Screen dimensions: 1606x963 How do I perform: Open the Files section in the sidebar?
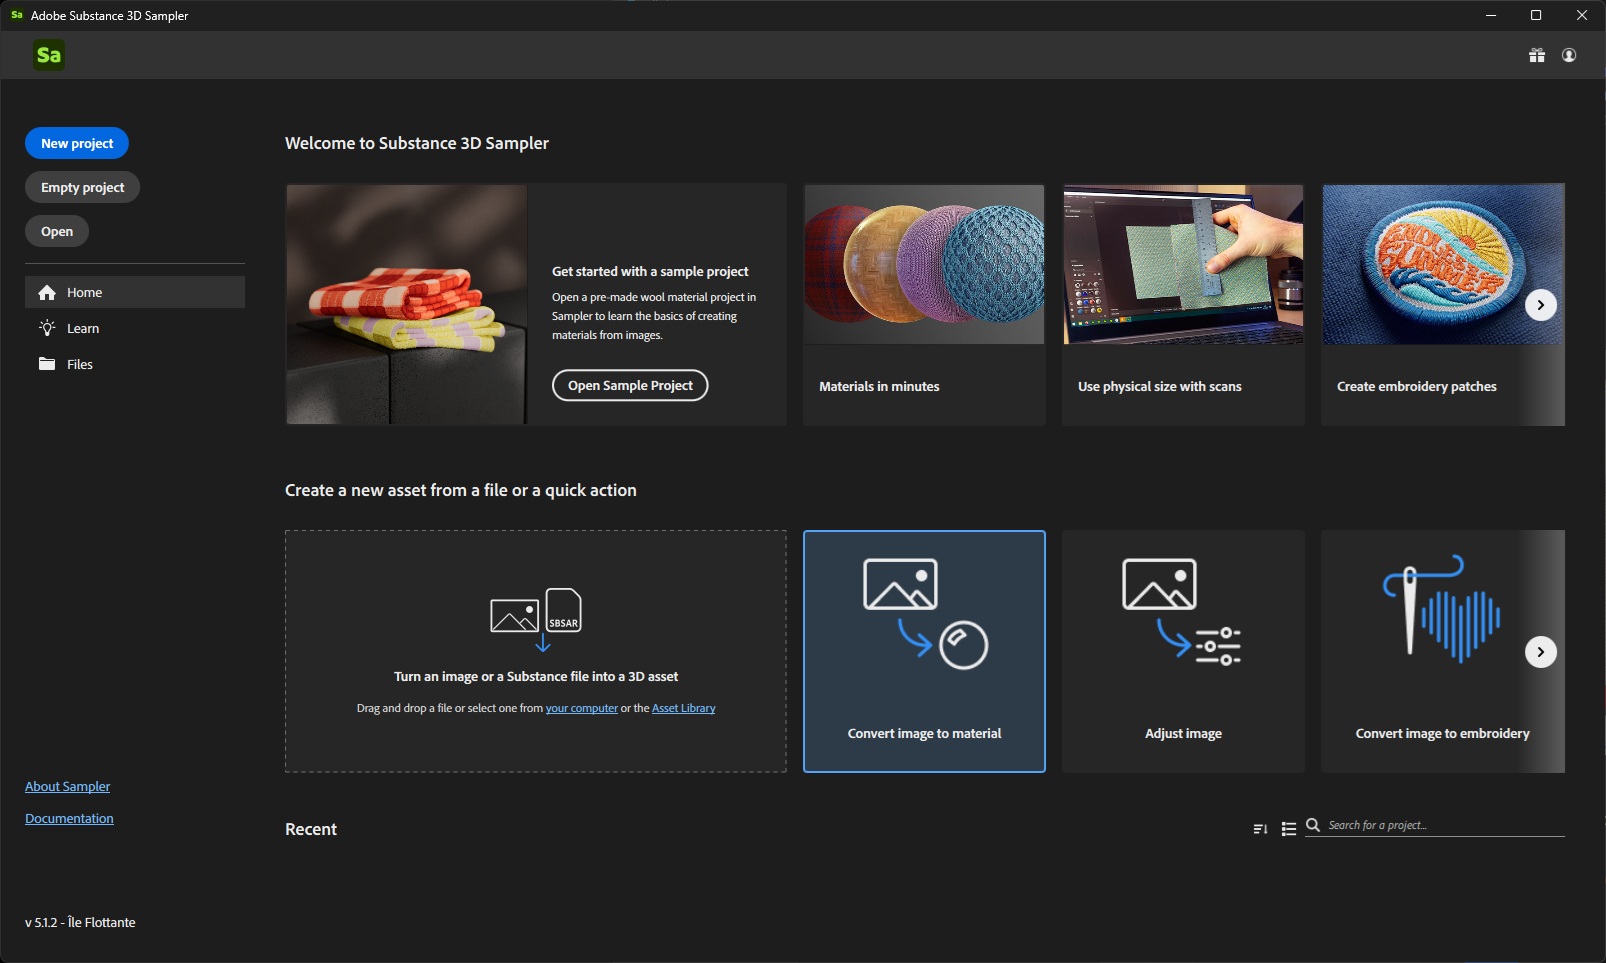click(79, 364)
